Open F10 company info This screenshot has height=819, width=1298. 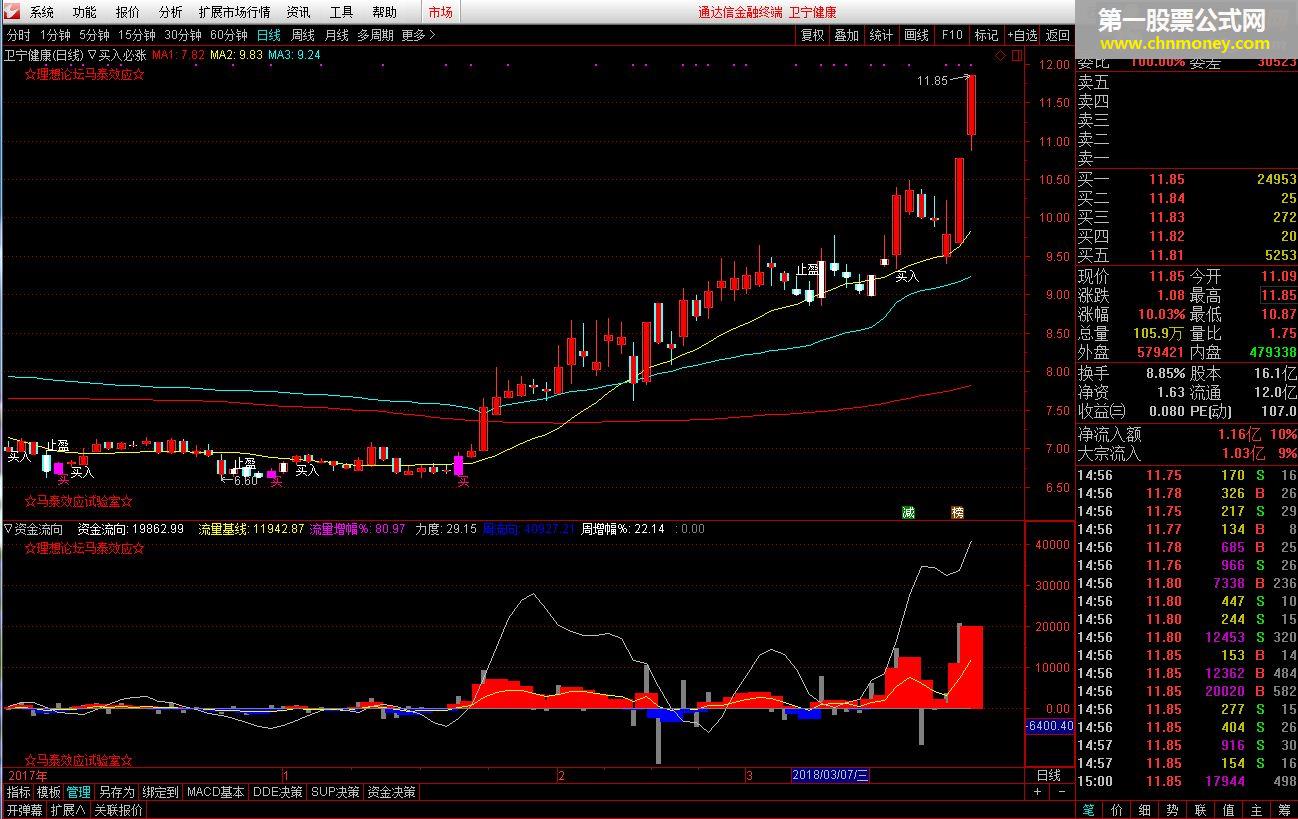[x=952, y=35]
